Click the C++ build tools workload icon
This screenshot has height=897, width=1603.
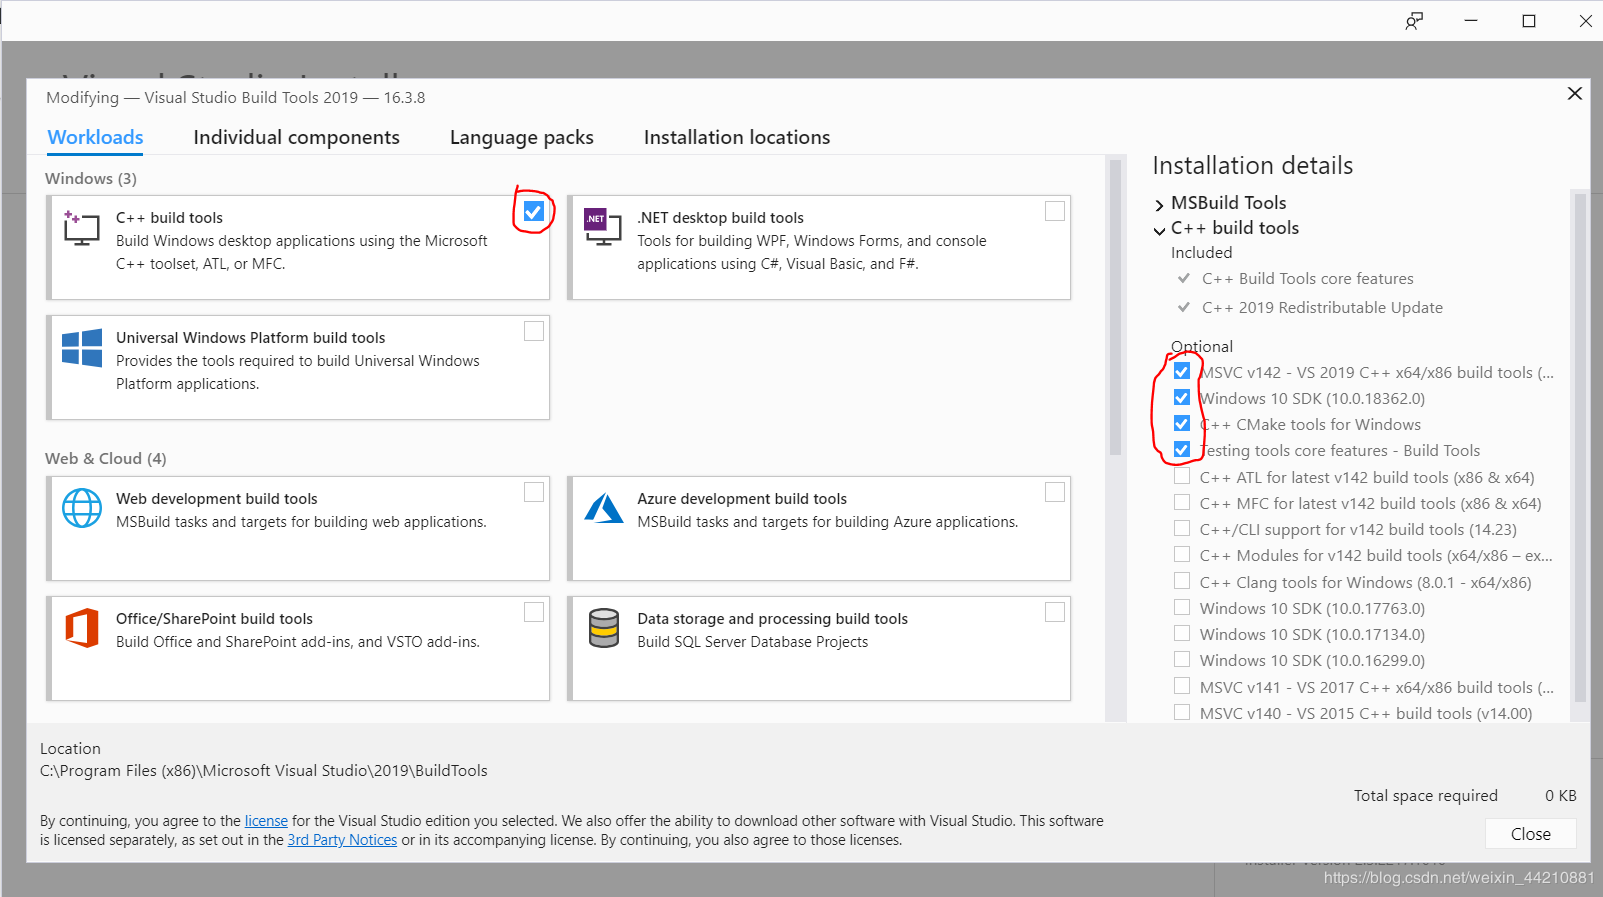[81, 228]
